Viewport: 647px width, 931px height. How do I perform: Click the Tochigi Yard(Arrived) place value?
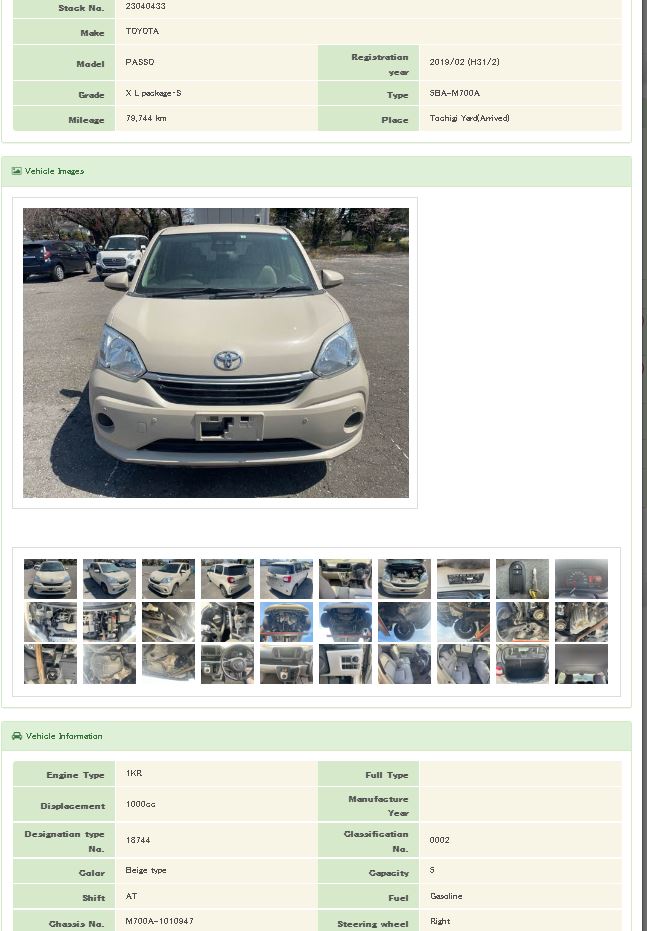[x=470, y=118]
